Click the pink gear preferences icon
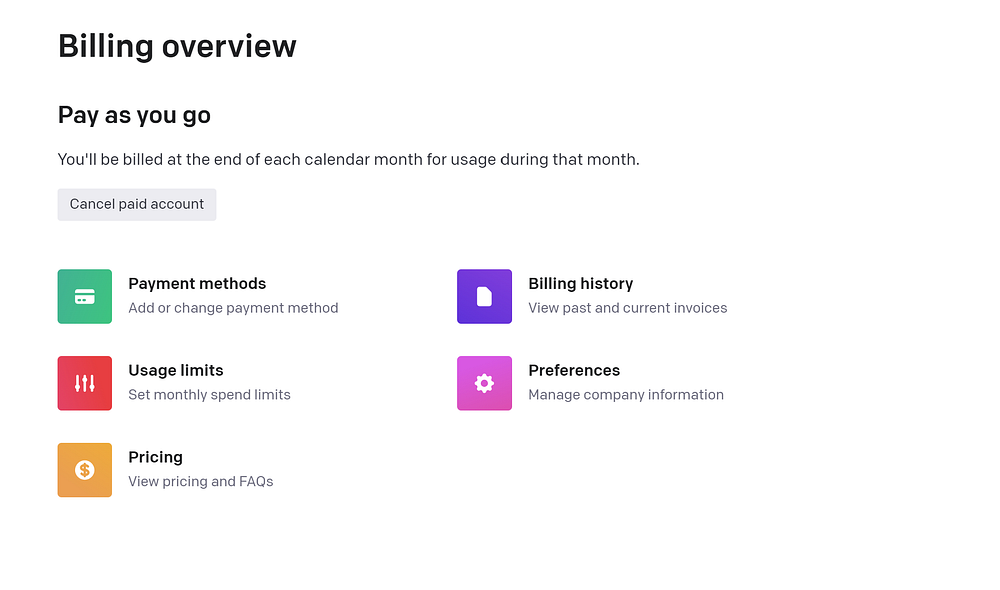Image resolution: width=1000 pixels, height=590 pixels. click(484, 383)
